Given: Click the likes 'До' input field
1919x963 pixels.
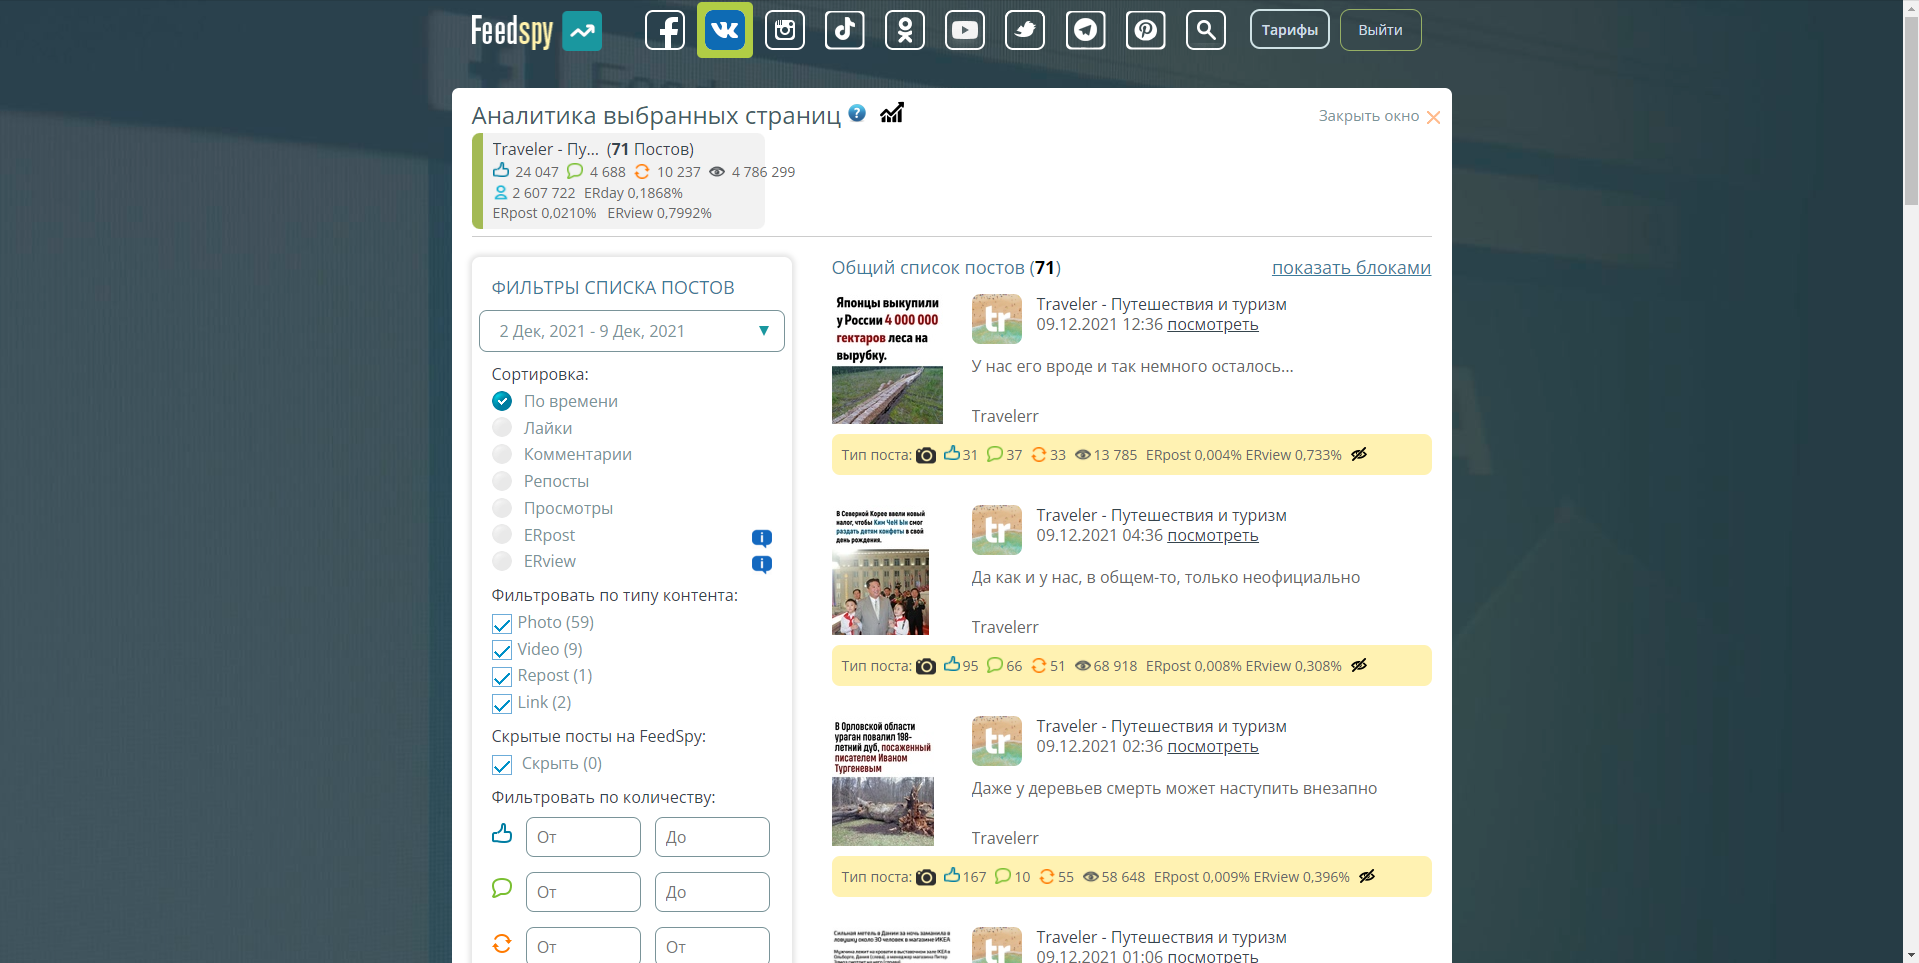Looking at the screenshot, I should click(712, 837).
